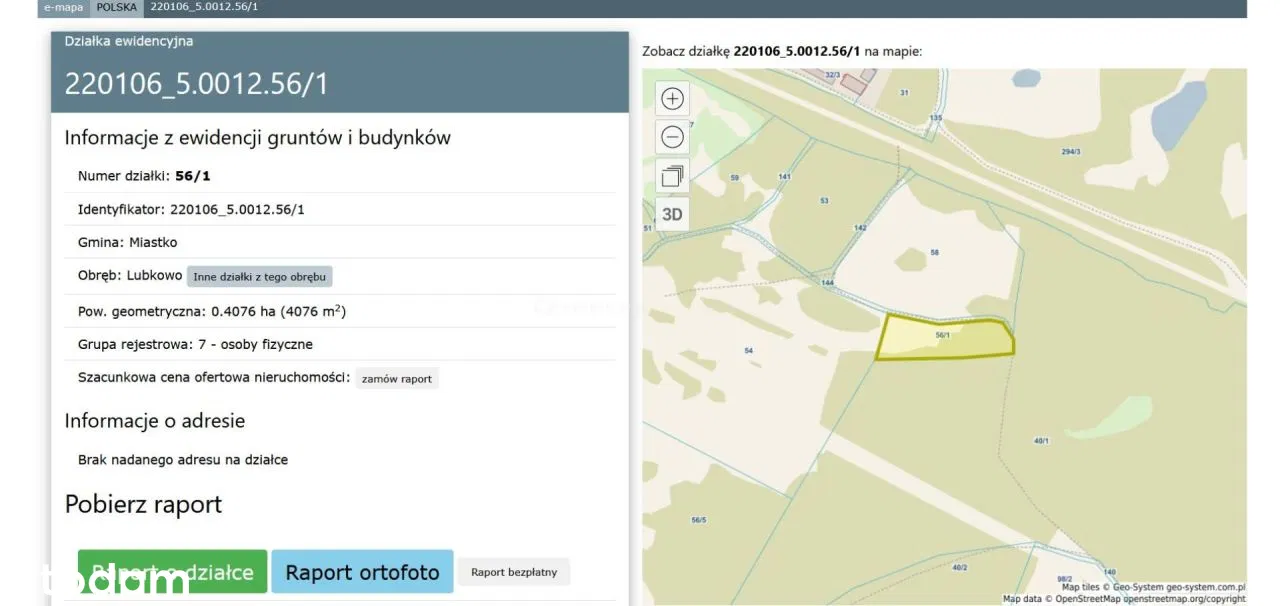Go to e-mapa in the breadcrumb

tap(64, 7)
